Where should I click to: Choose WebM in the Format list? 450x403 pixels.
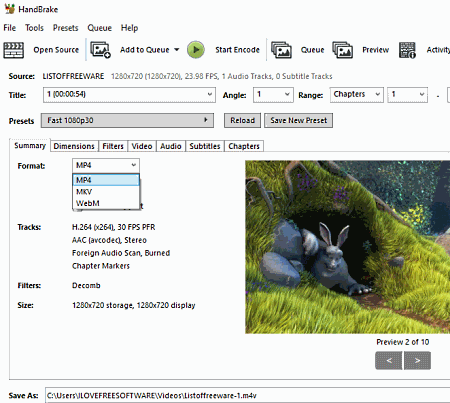106,203
